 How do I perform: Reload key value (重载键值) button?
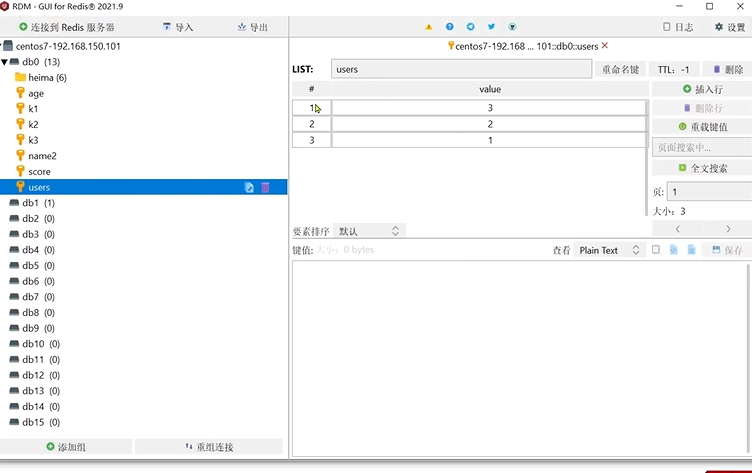(x=703, y=127)
